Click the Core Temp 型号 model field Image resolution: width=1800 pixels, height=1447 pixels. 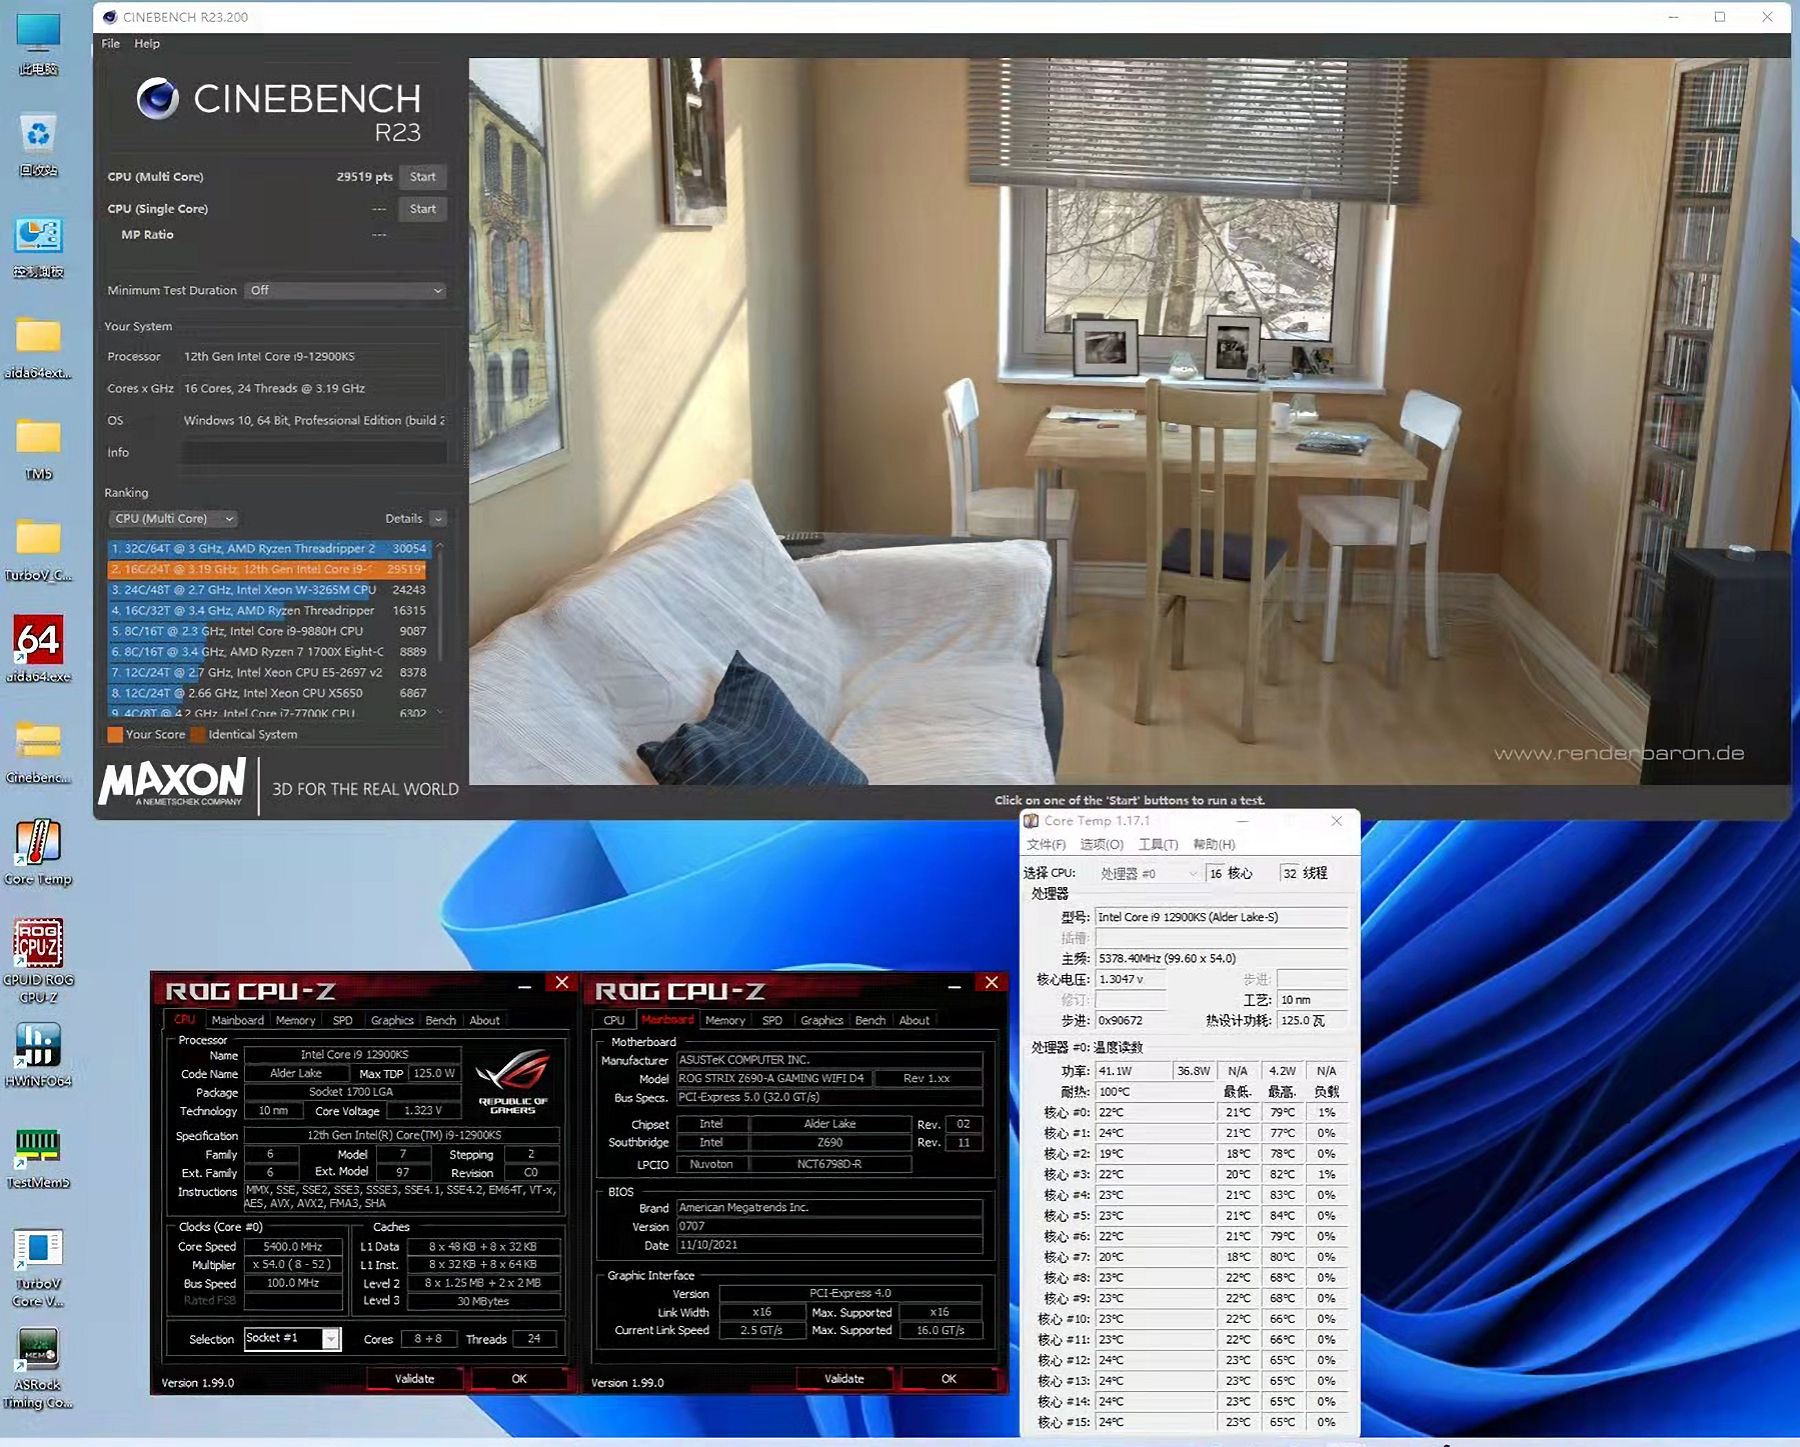[x=1221, y=917]
